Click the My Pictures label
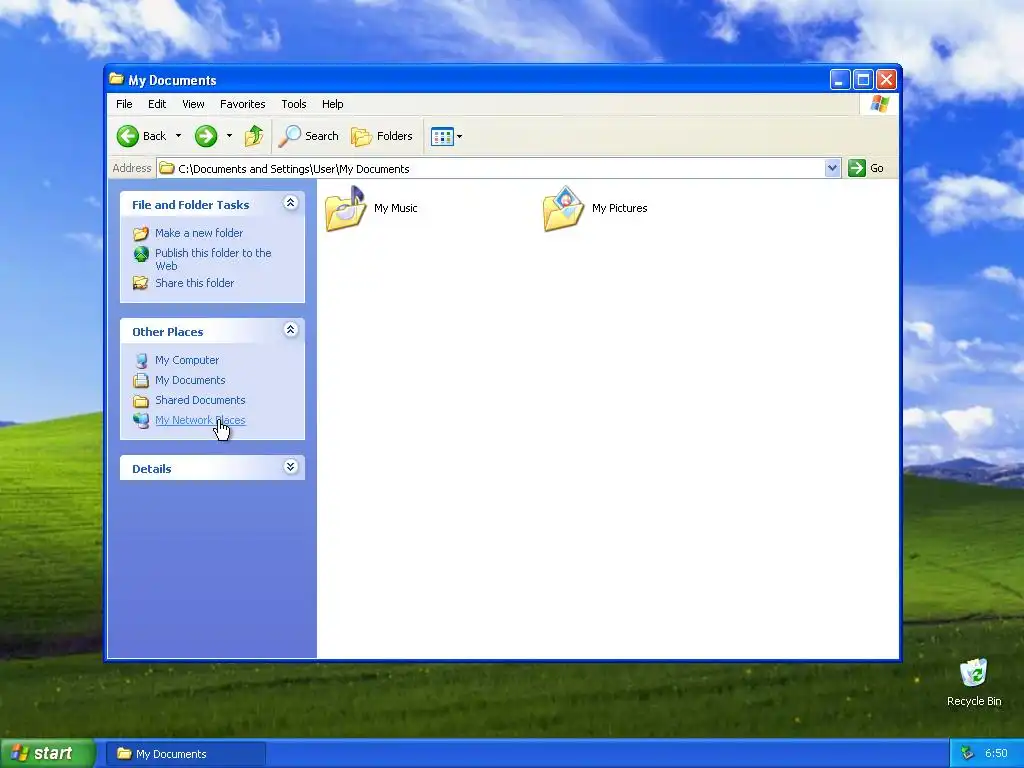 (620, 208)
